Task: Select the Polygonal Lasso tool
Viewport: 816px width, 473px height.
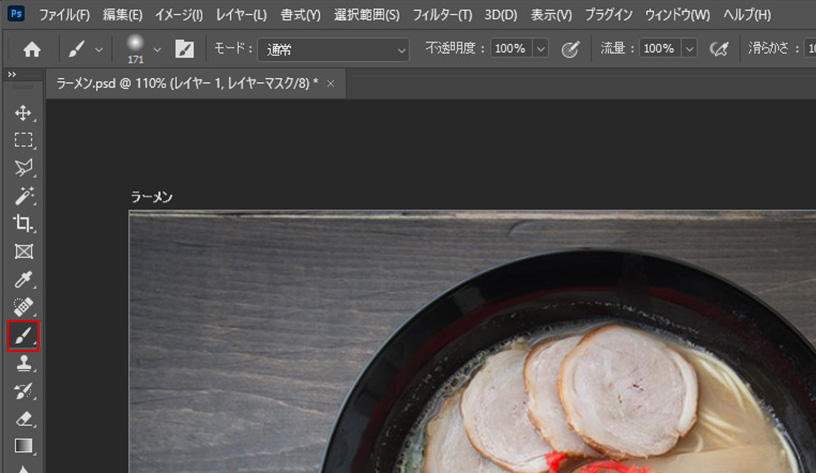Action: [23, 168]
